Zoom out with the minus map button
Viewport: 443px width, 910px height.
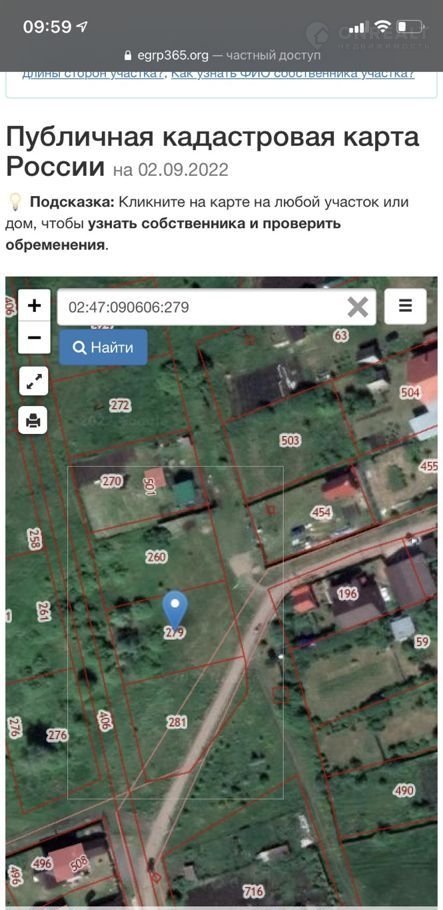click(x=34, y=338)
